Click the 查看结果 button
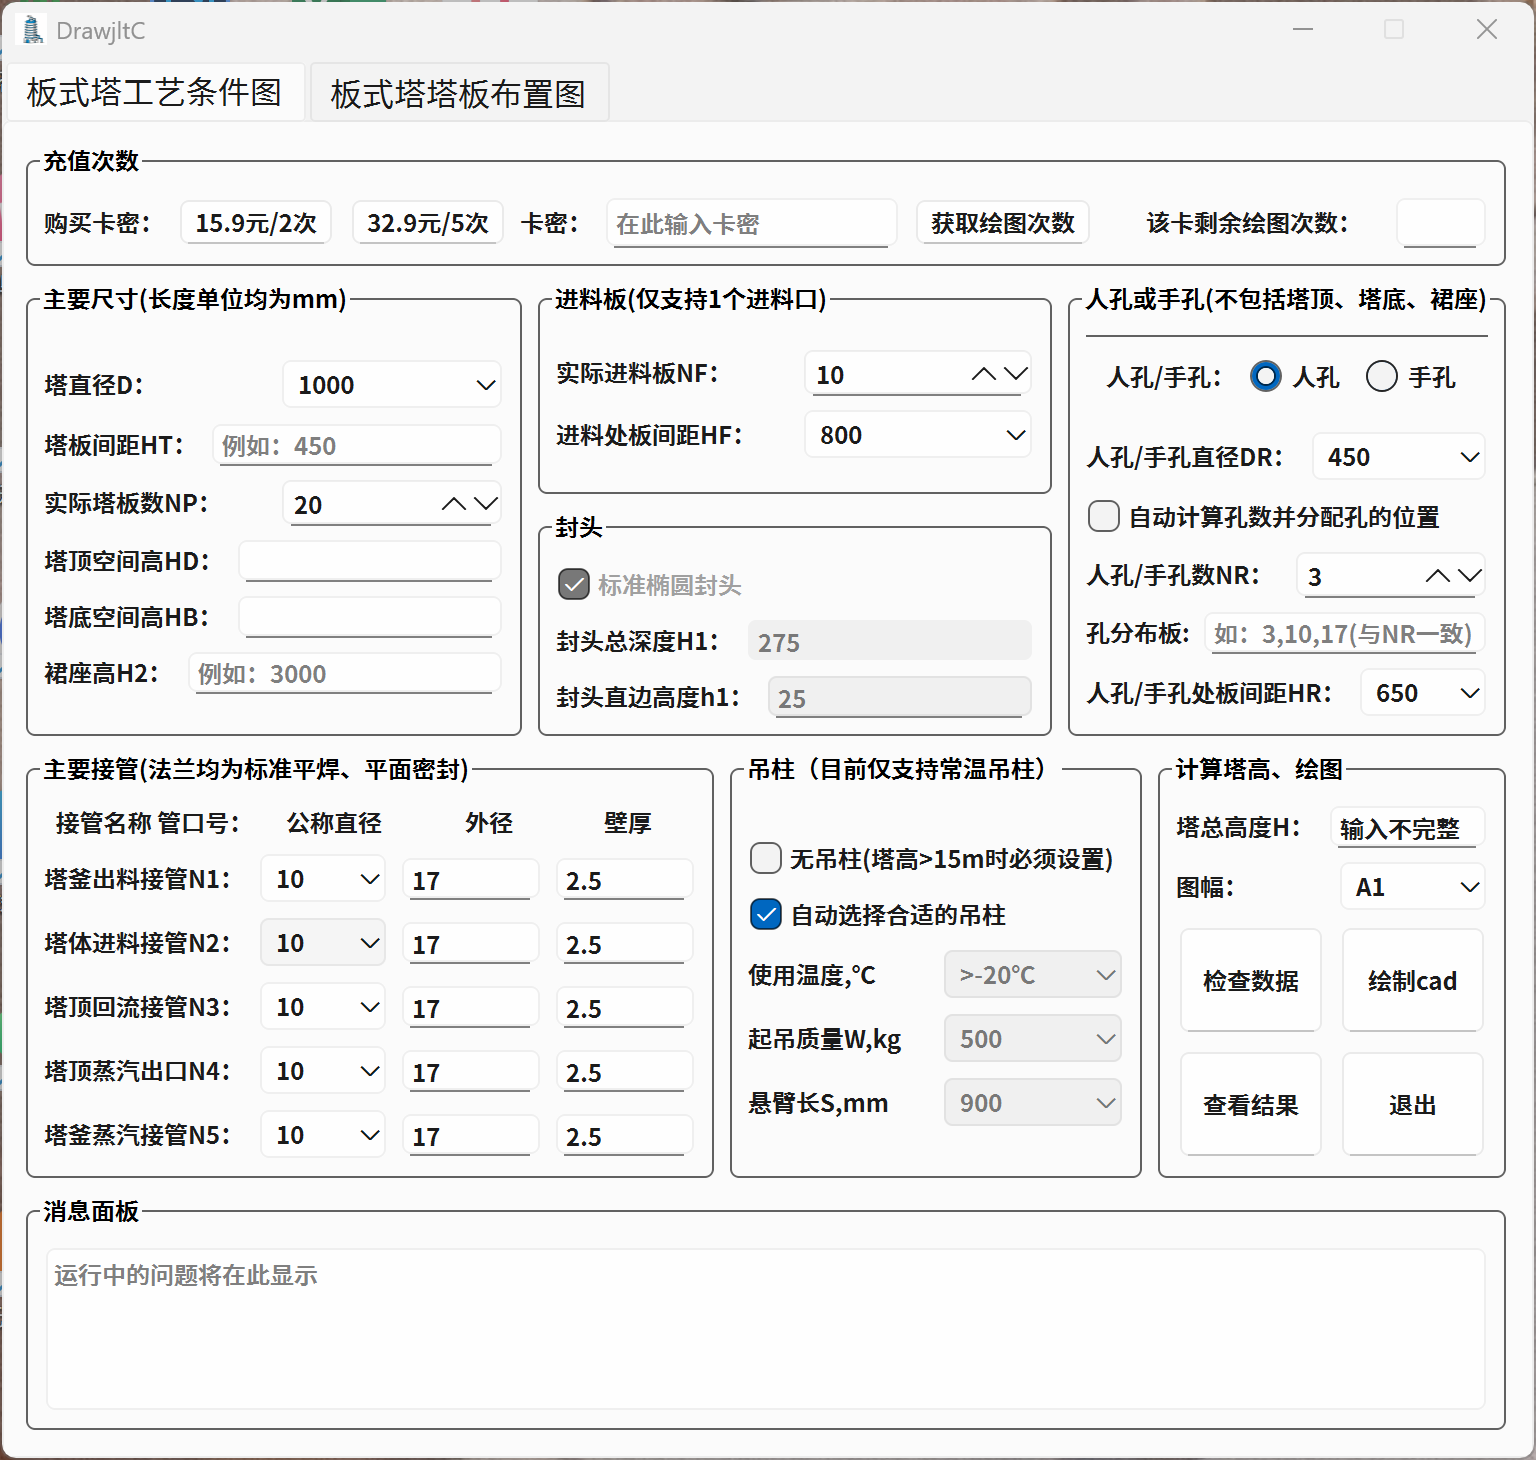 coord(1251,1104)
